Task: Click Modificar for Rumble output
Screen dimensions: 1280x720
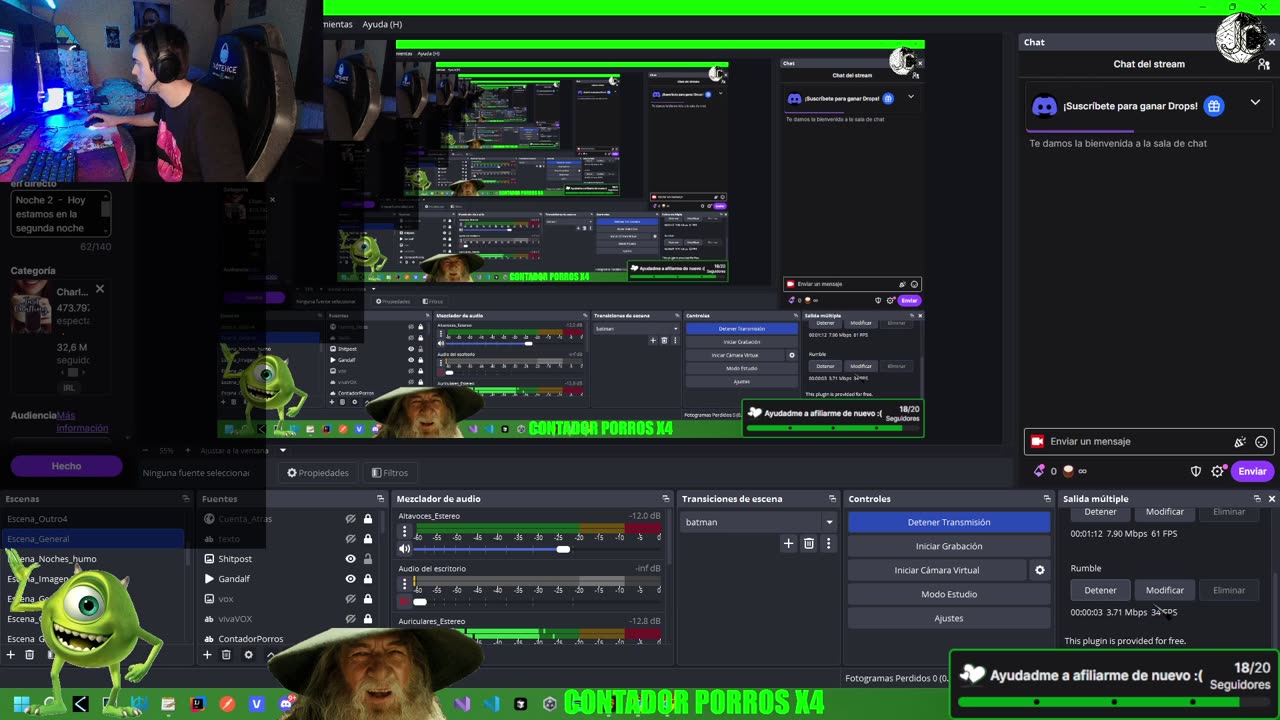Action: [1164, 590]
